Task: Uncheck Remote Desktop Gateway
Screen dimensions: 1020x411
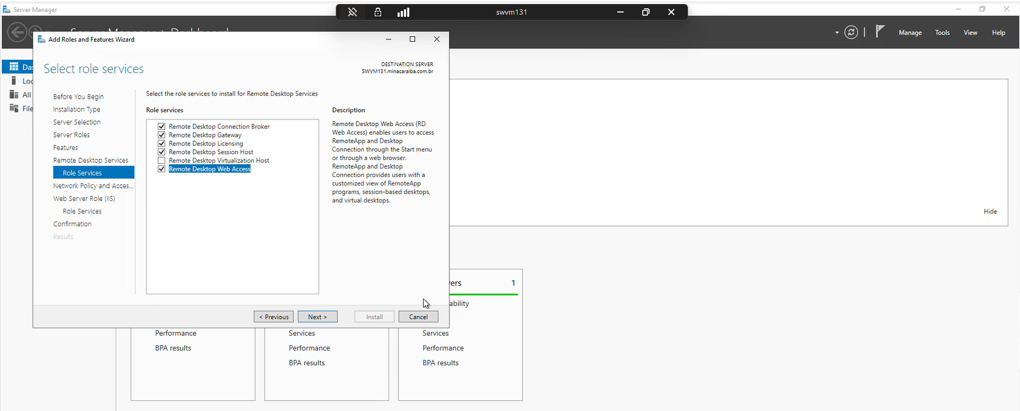Action: tap(161, 135)
